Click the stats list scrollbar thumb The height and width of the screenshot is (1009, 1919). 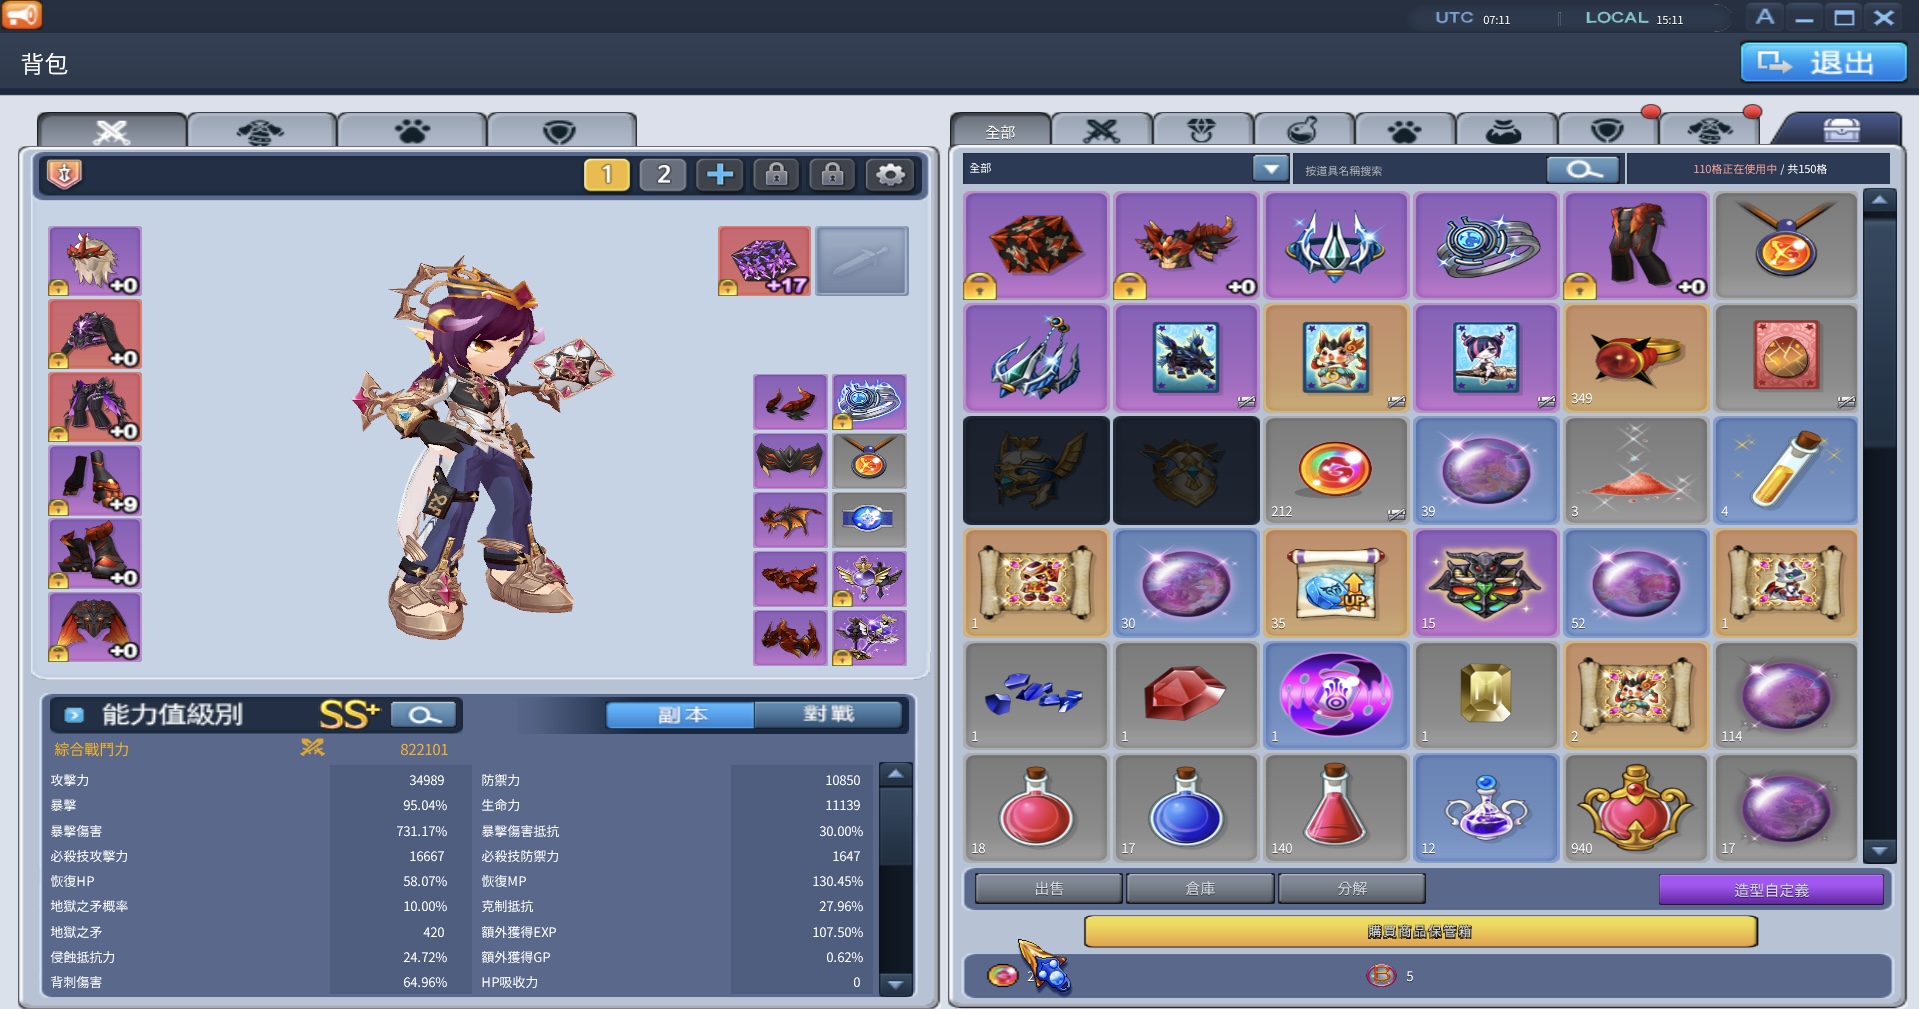click(x=896, y=826)
